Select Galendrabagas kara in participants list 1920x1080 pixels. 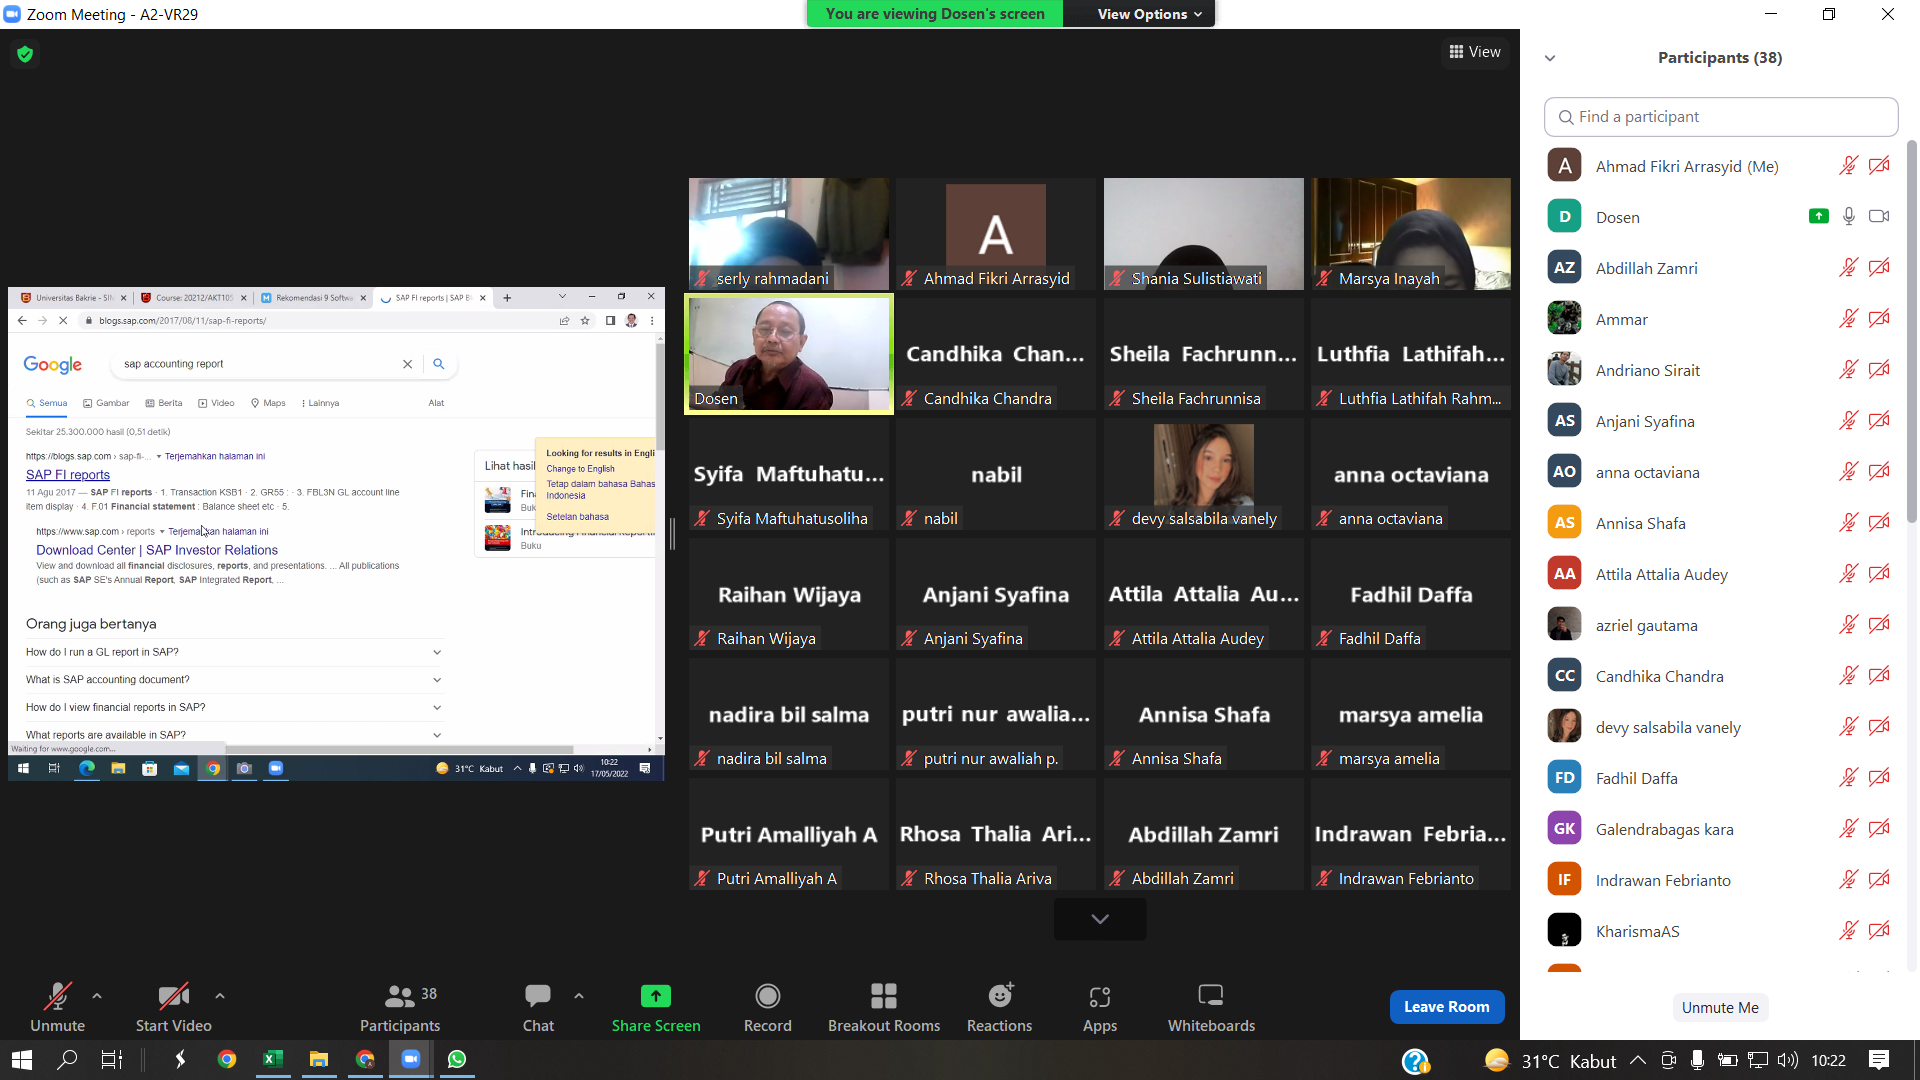pyautogui.click(x=1720, y=829)
